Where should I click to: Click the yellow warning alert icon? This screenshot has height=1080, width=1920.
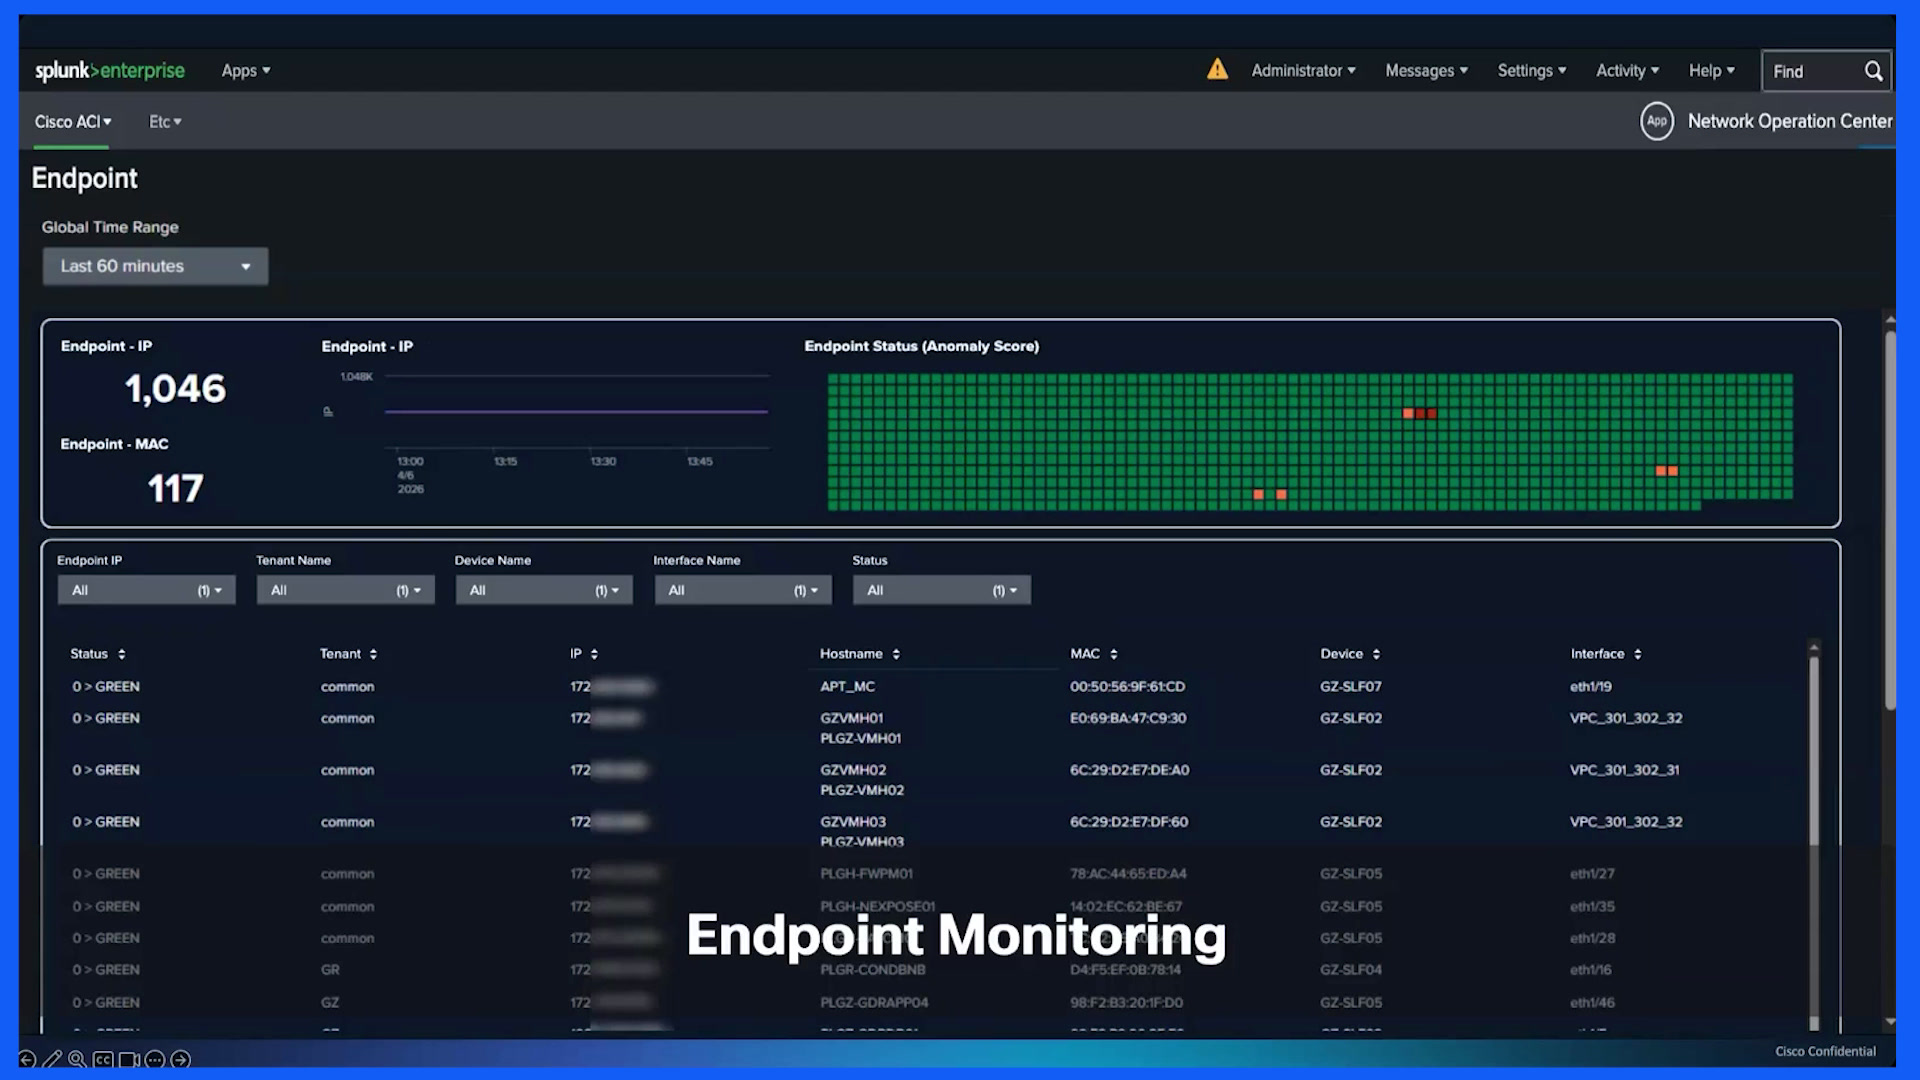(x=1217, y=69)
